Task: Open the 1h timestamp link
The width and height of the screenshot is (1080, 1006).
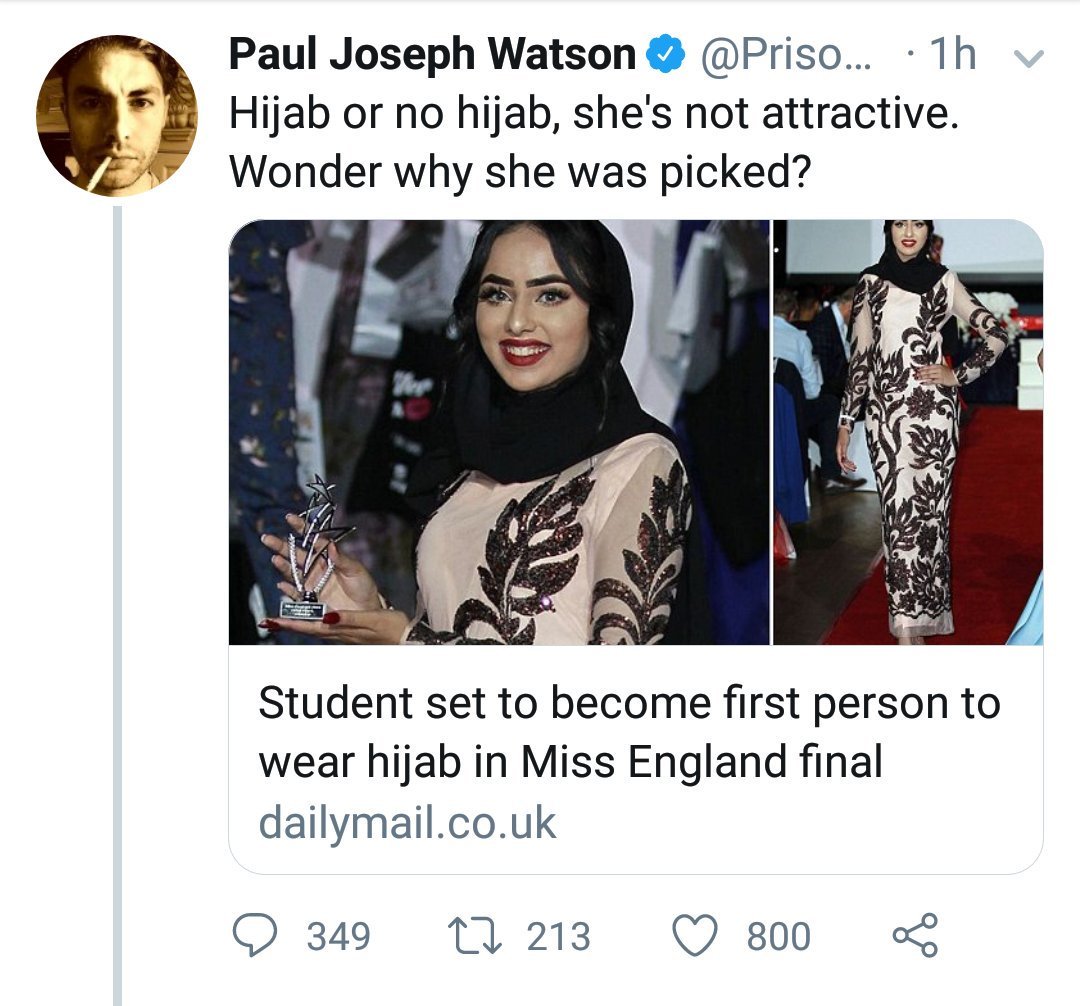Action: [951, 56]
